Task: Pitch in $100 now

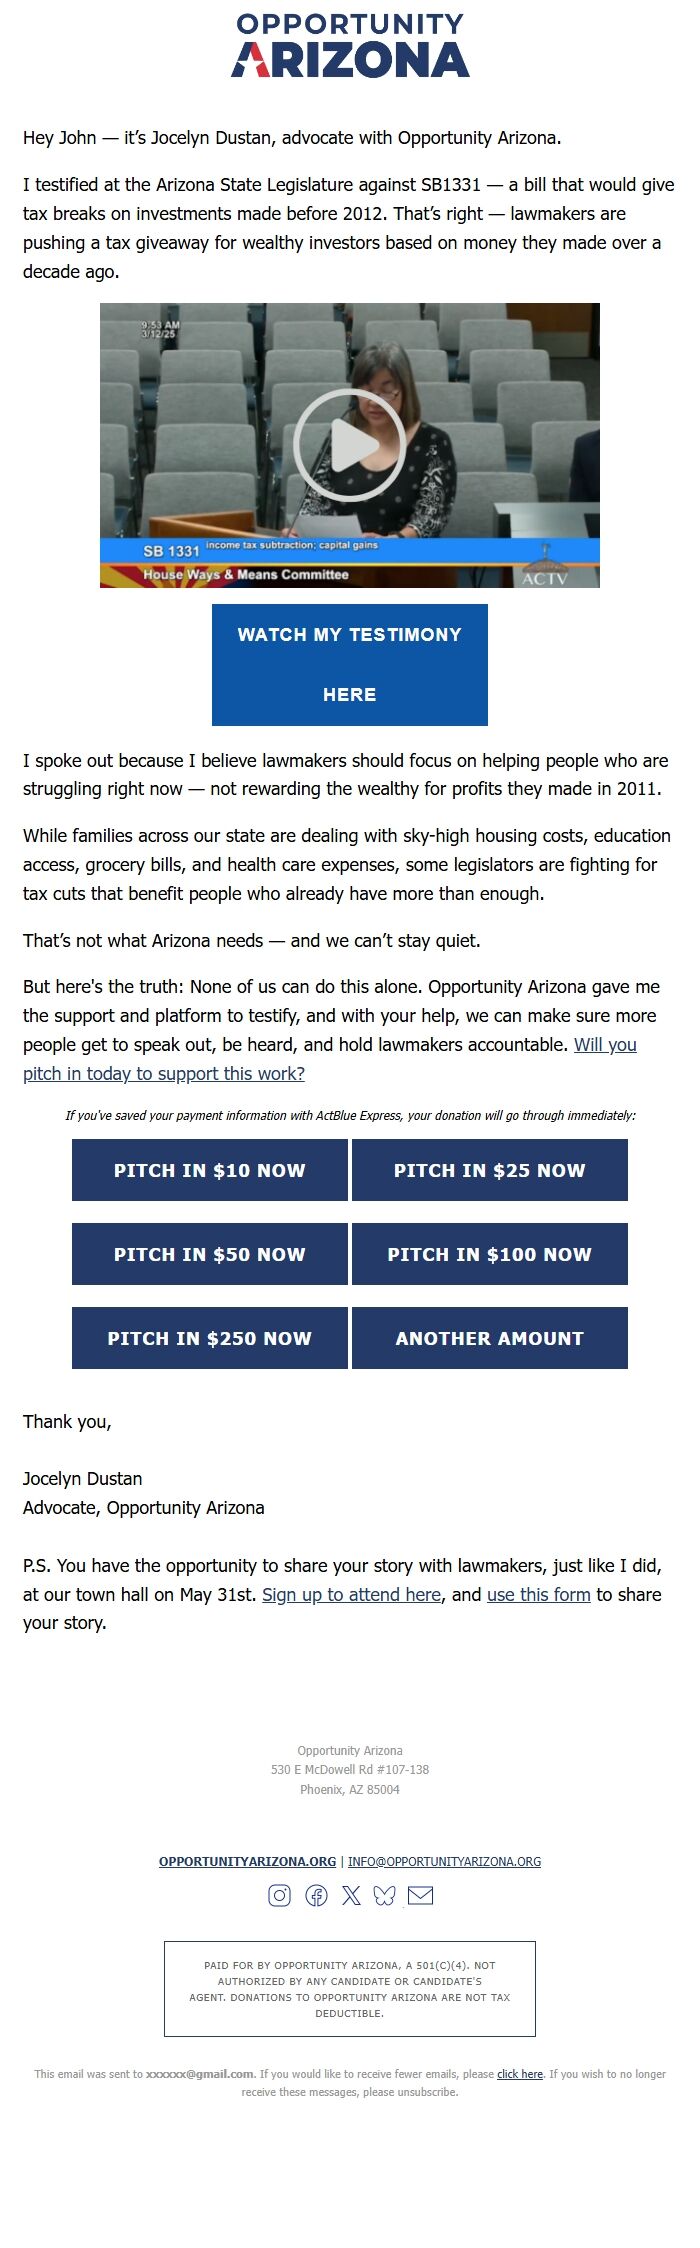Action: click(489, 1254)
